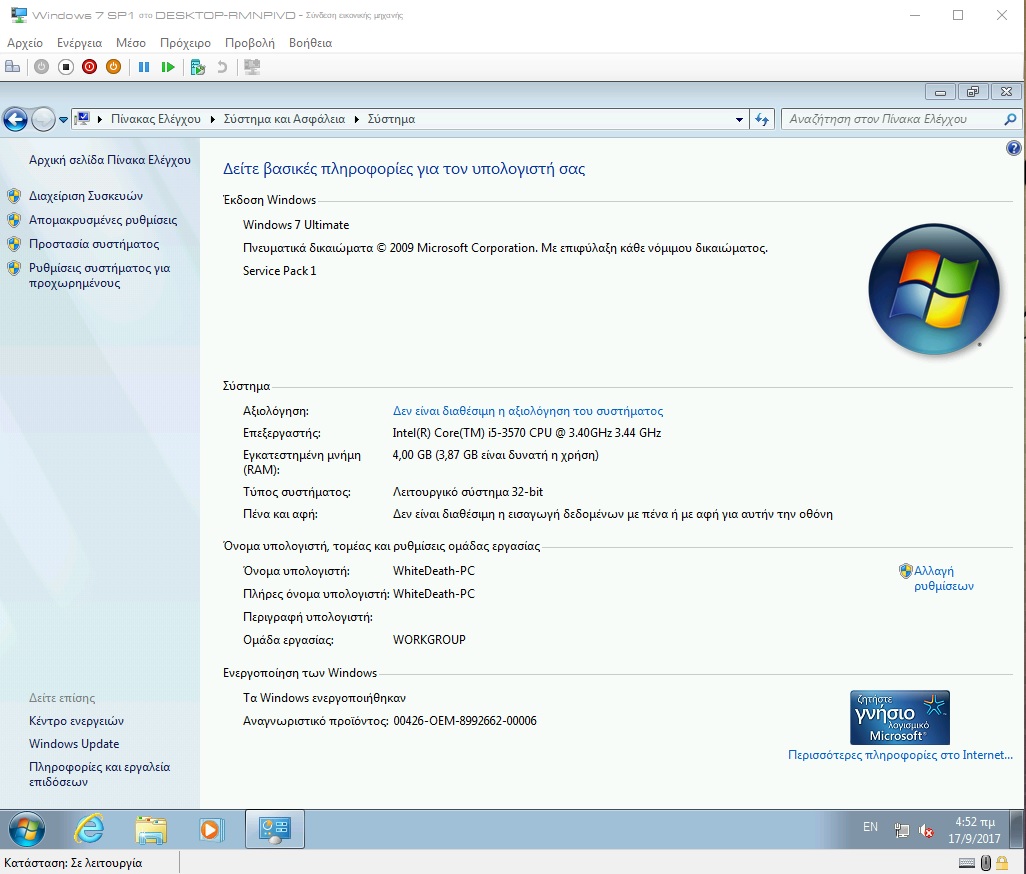Launch Windows Media Player from taskbar
The image size is (1026, 874).
coord(211,830)
